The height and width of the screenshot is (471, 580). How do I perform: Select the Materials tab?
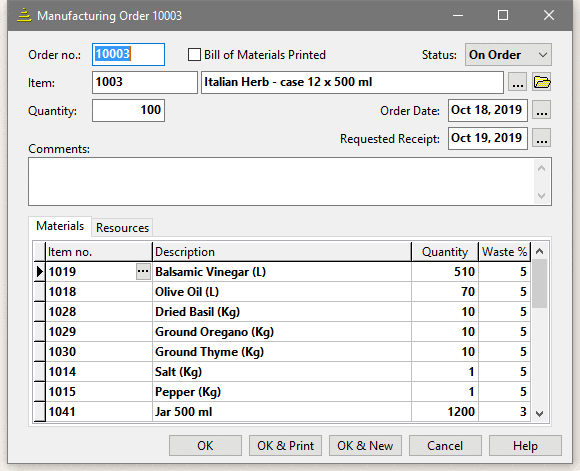click(60, 226)
